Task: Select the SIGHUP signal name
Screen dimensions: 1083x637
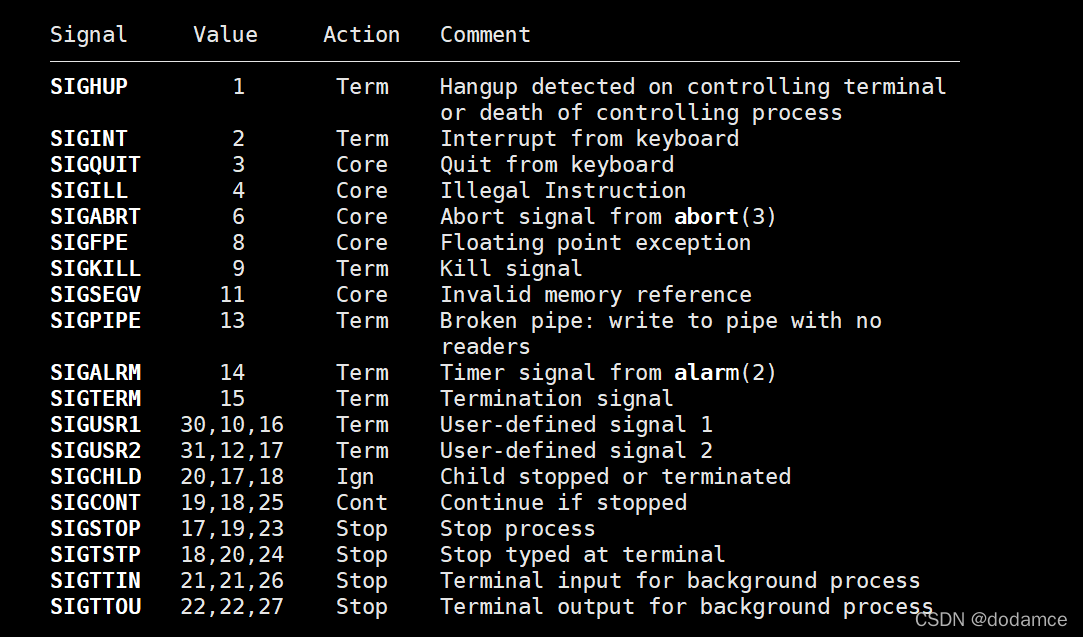Action: point(88,86)
